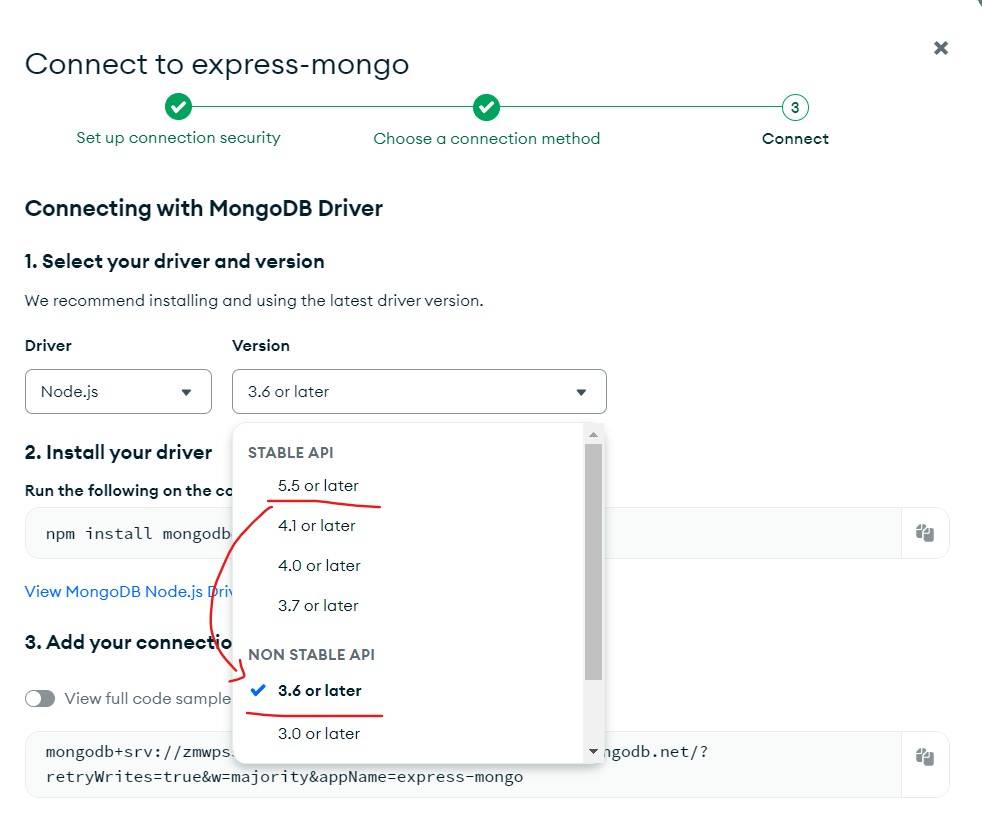Screen dimensions: 982x813
Task: Open the Node.js driver dropdown
Action: [118, 391]
